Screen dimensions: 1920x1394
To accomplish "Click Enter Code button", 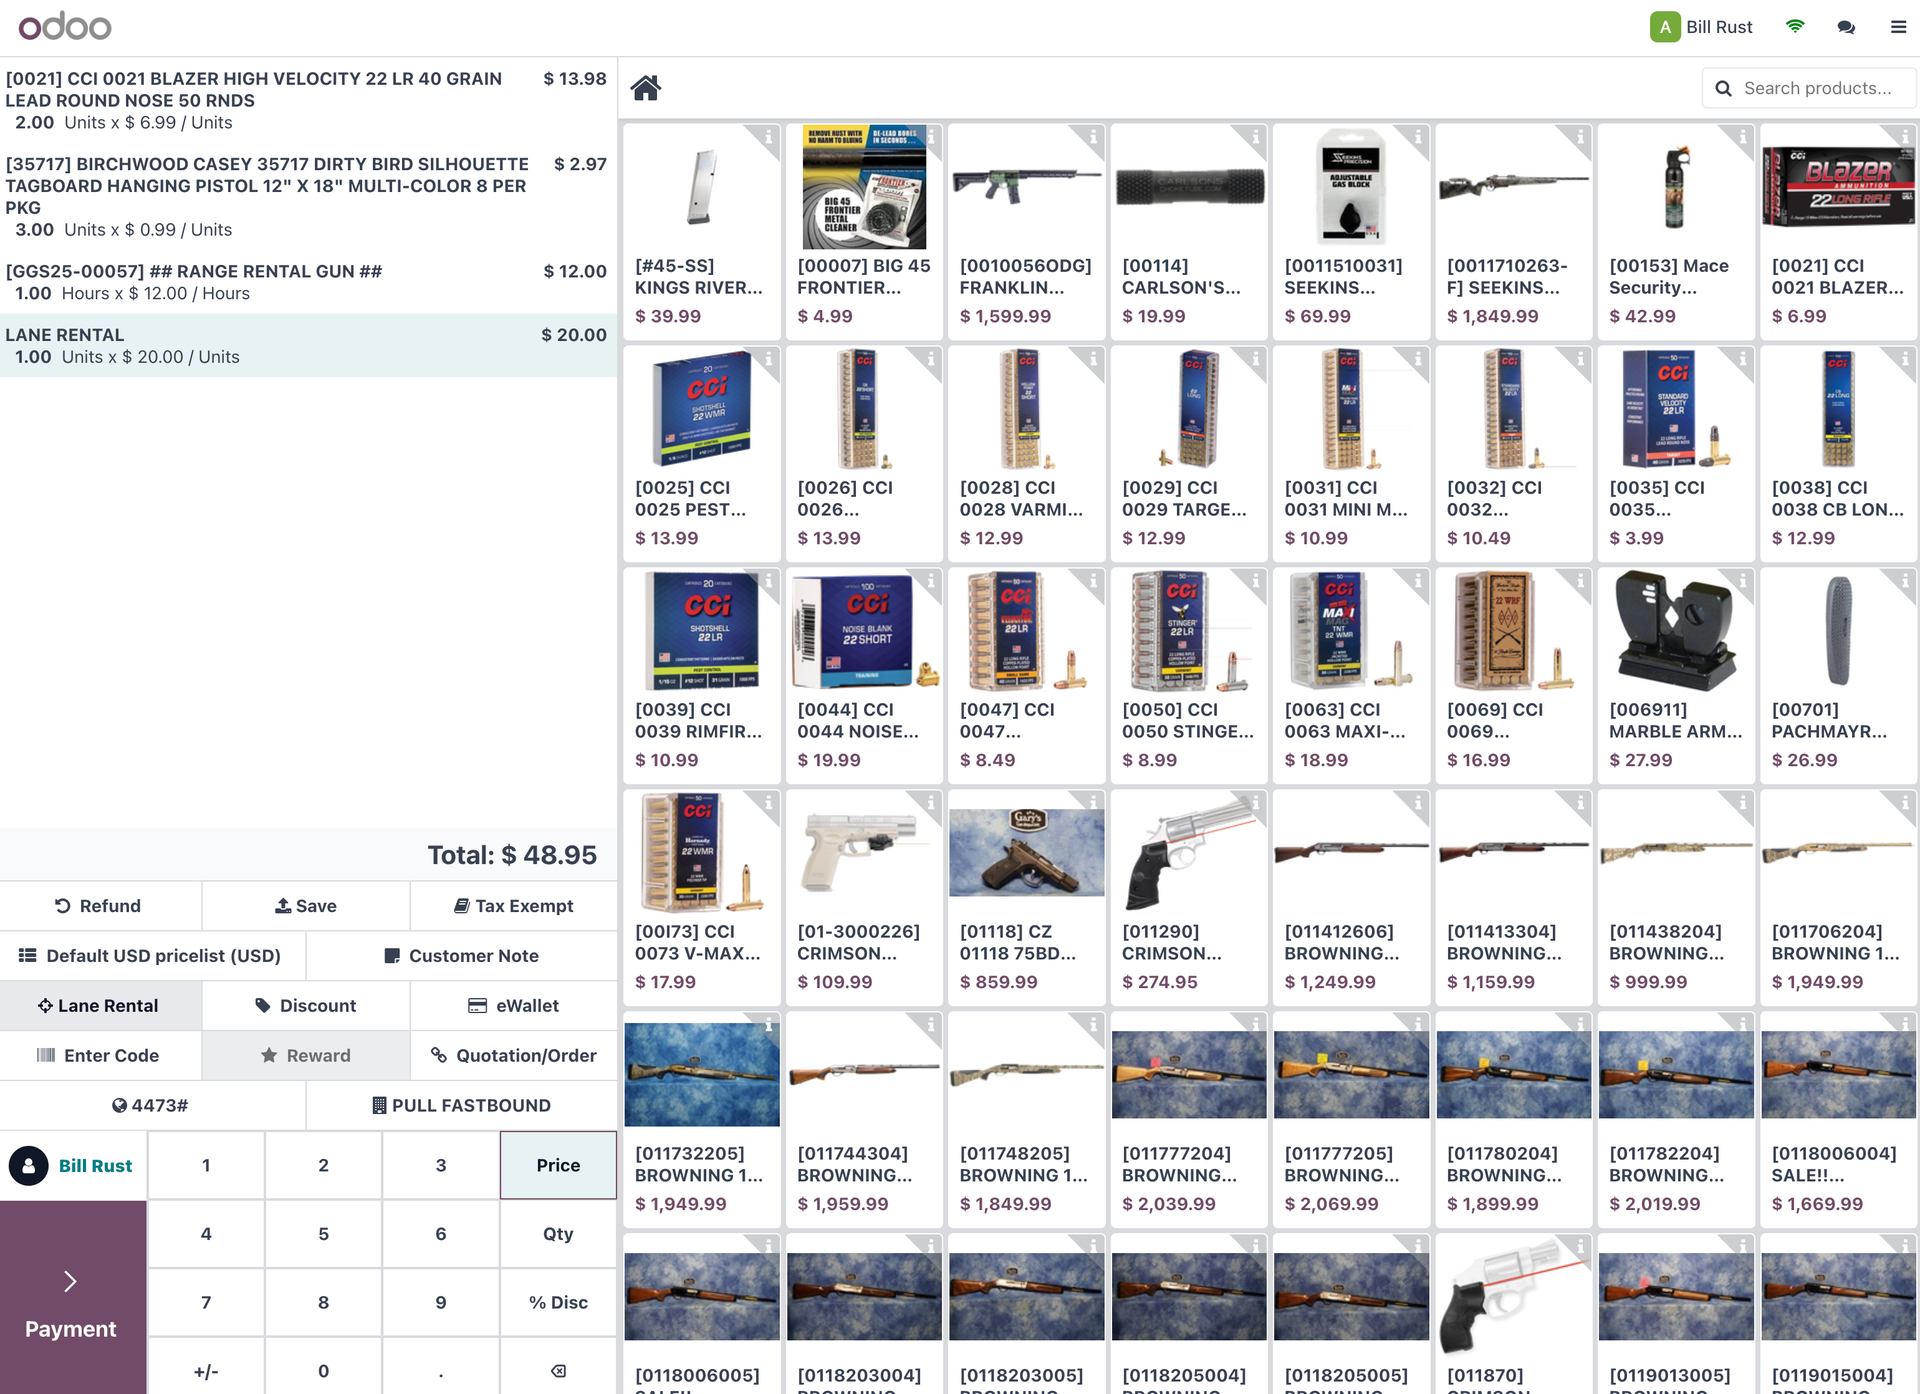I will click(100, 1056).
